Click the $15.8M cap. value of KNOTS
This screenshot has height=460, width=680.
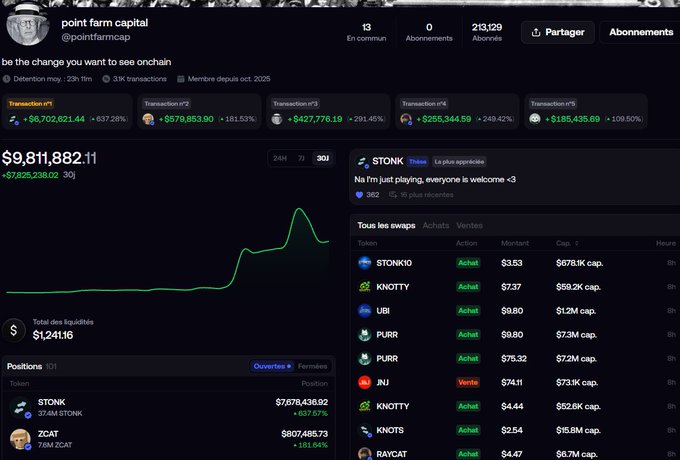pyautogui.click(x=578, y=430)
